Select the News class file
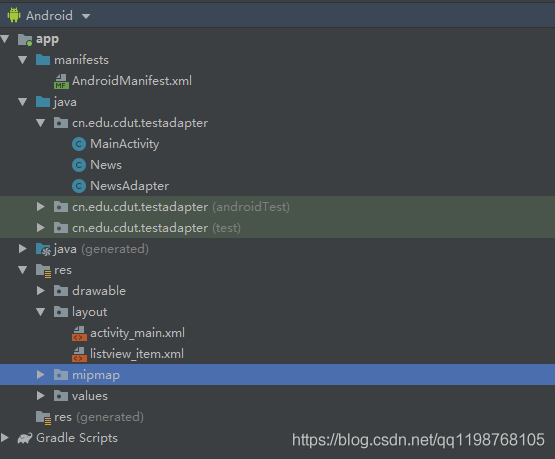This screenshot has width=555, height=459. [x=105, y=165]
